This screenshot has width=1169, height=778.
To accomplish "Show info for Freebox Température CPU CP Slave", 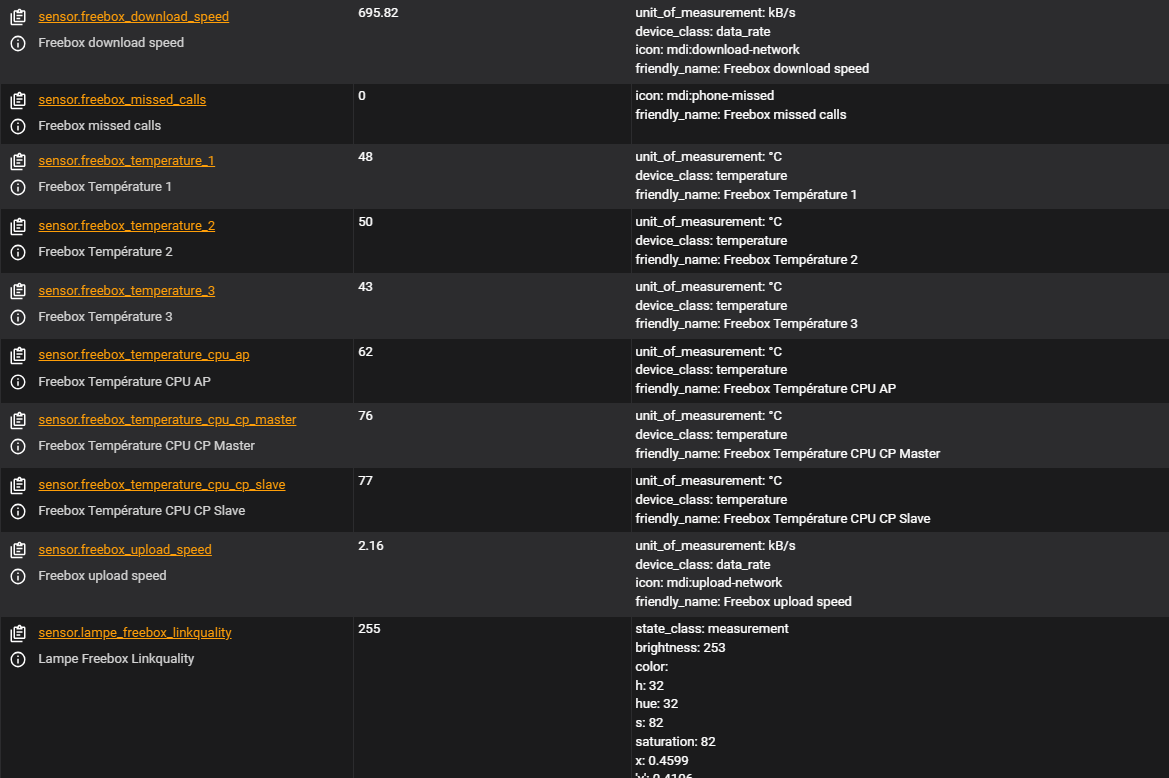I will pos(18,511).
